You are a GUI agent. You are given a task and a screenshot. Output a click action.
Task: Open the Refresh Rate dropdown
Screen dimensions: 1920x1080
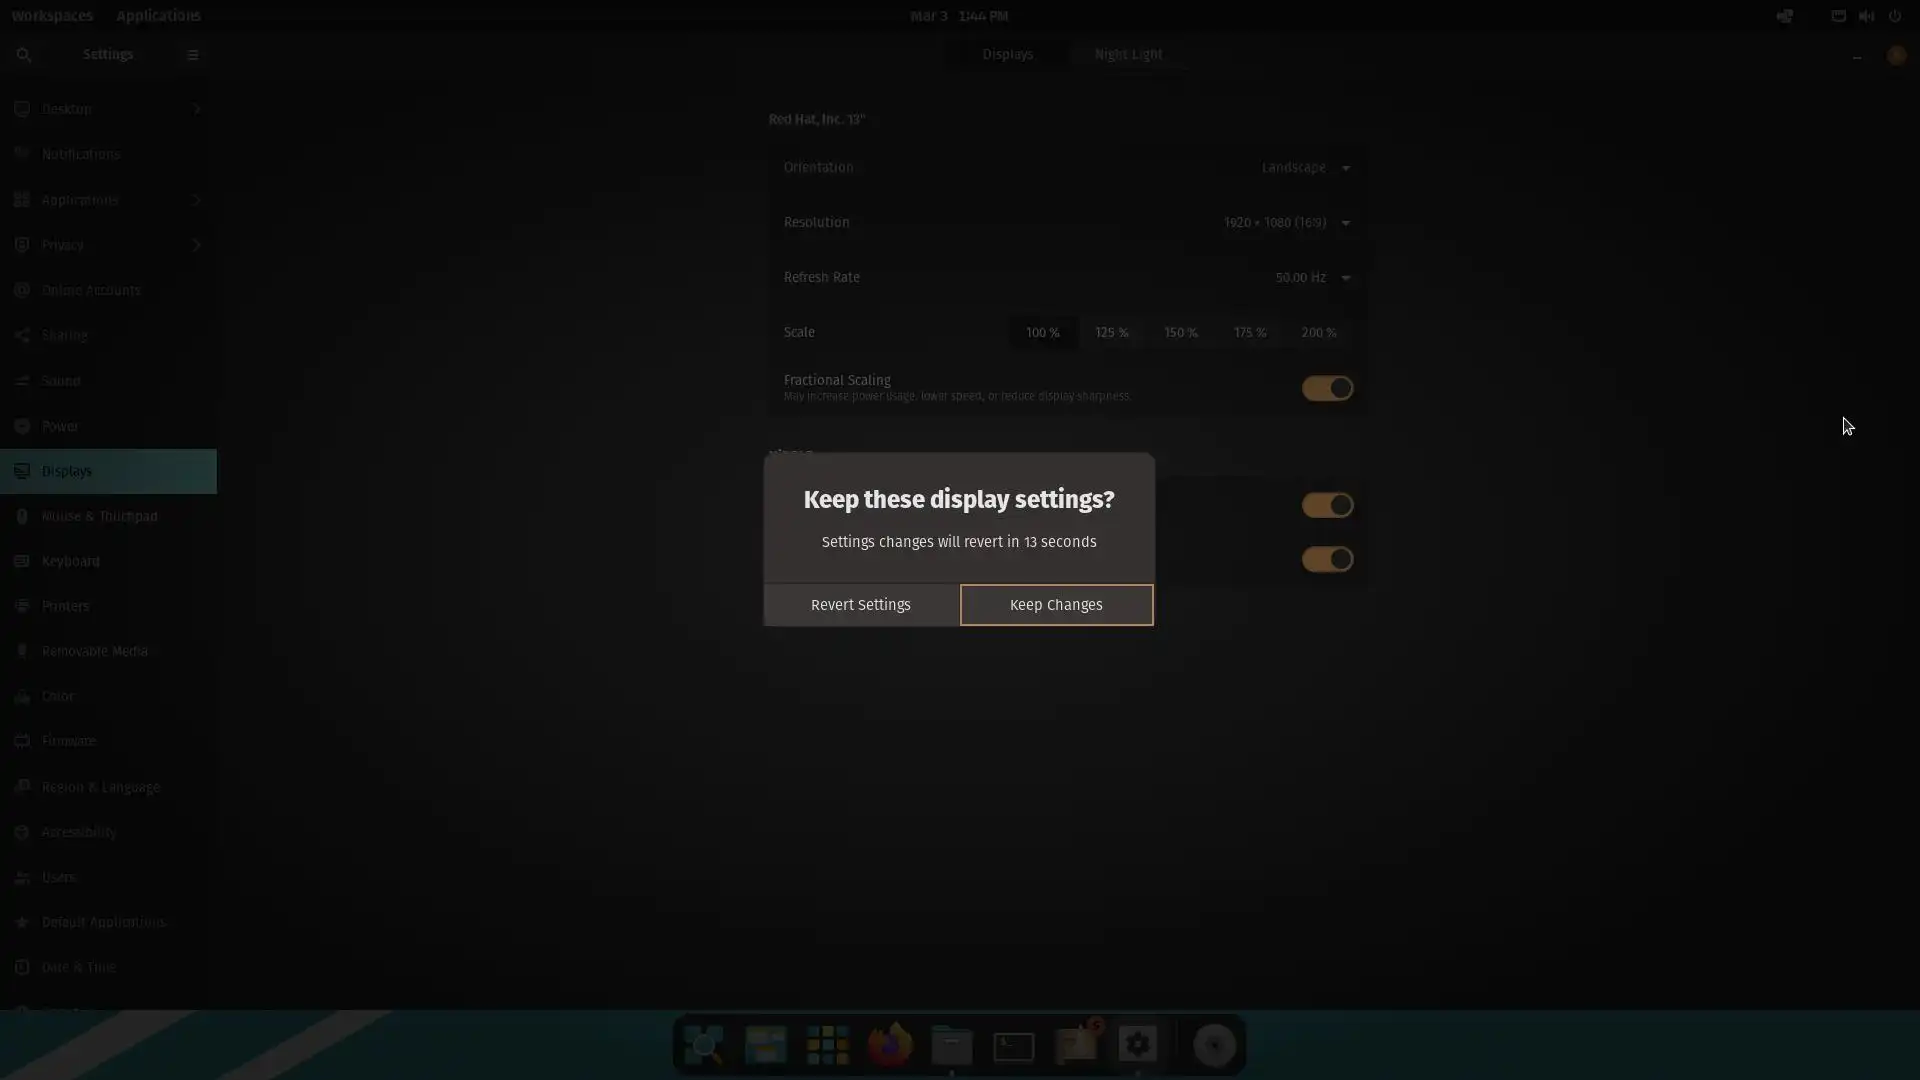click(x=1312, y=277)
